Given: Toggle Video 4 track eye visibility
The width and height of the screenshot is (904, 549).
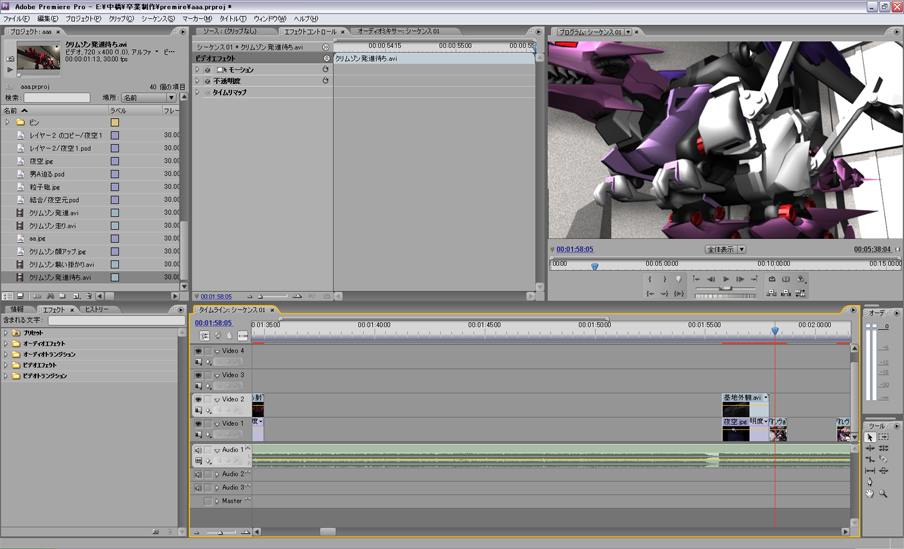Looking at the screenshot, I should [198, 351].
